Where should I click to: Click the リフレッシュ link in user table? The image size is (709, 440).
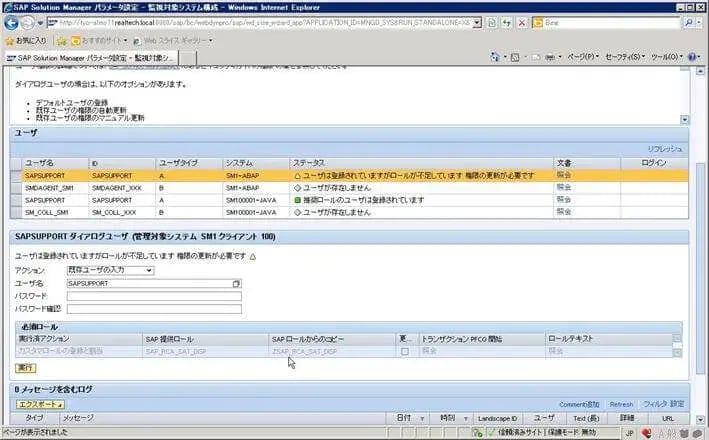coord(665,149)
